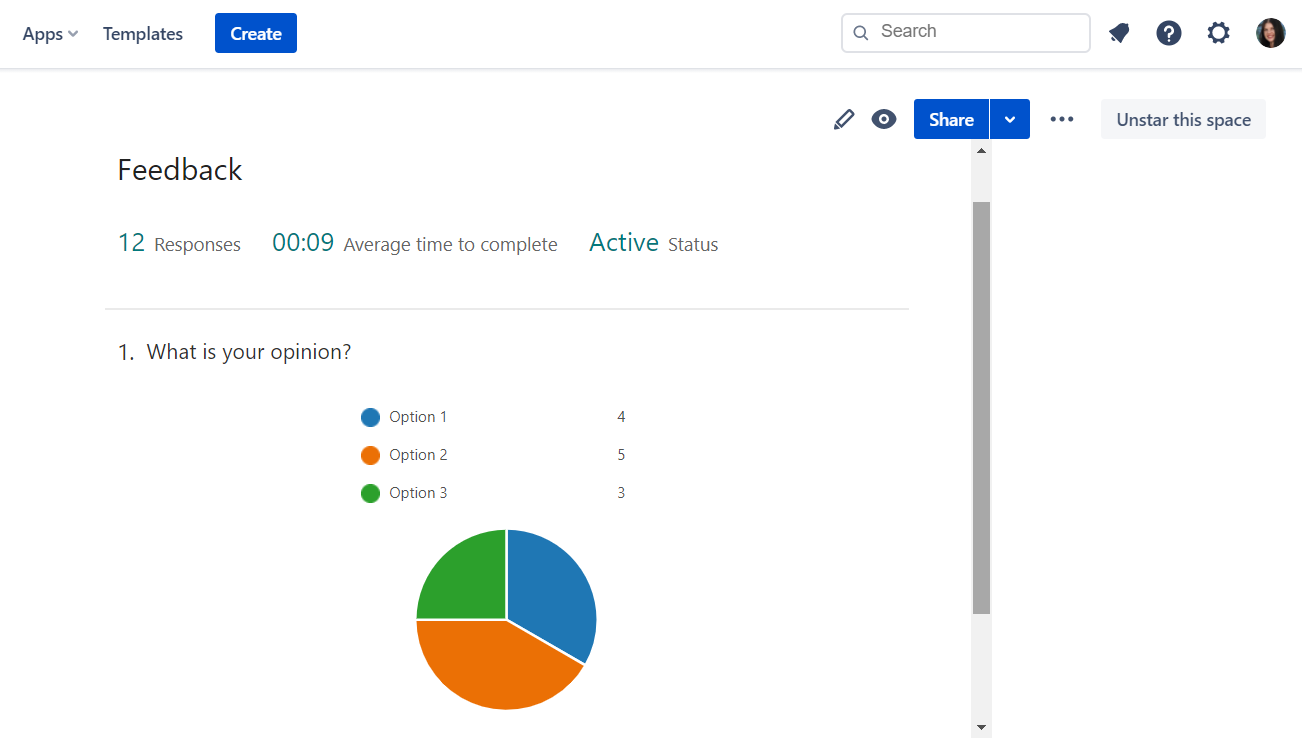Open the Templates menu
Viewport: 1302px width, 738px height.
tap(142, 33)
